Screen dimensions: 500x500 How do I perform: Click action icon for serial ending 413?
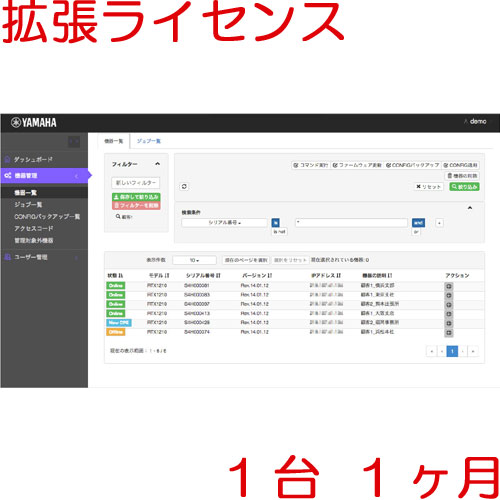click(449, 314)
